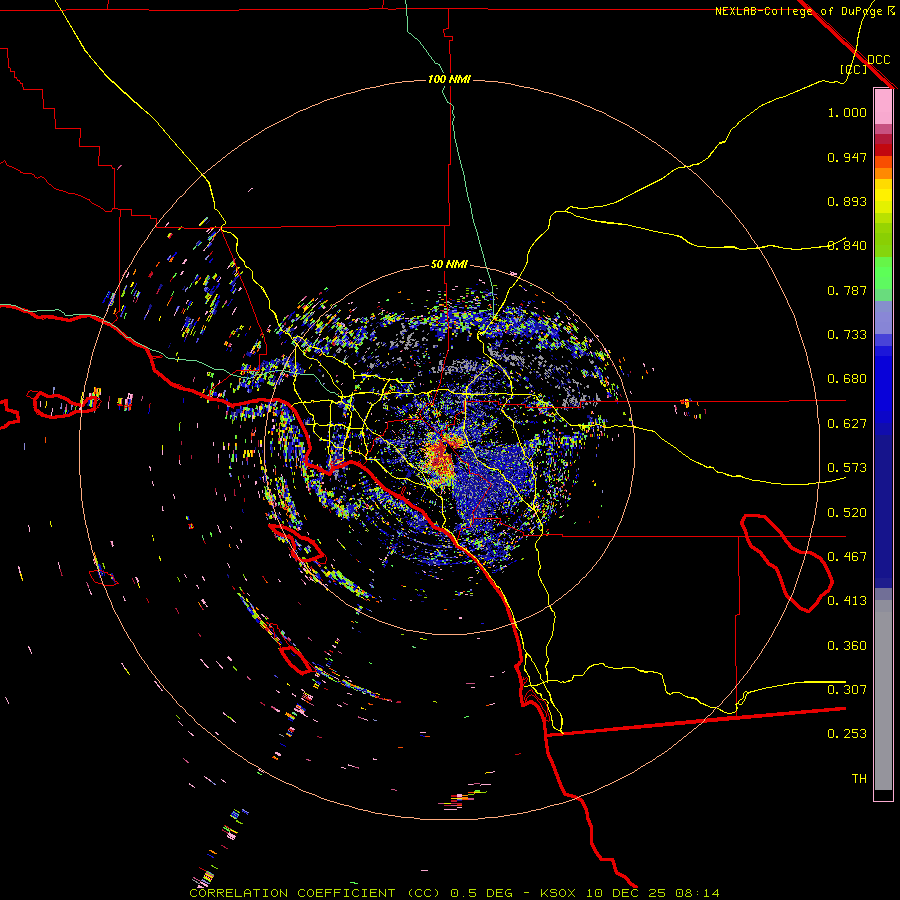This screenshot has width=900, height=900.
Task: Click the 0.680 scale value
Action: coord(847,379)
